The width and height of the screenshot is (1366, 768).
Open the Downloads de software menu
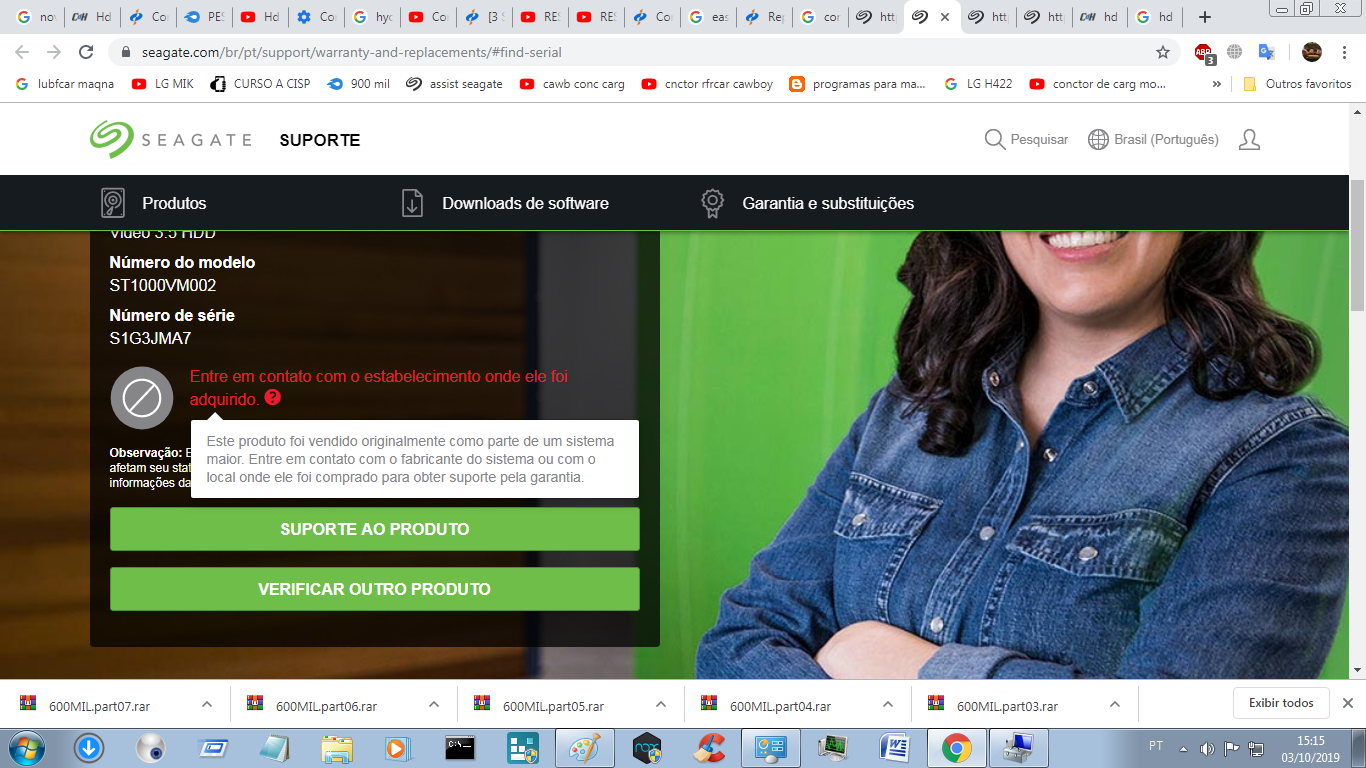click(x=505, y=203)
